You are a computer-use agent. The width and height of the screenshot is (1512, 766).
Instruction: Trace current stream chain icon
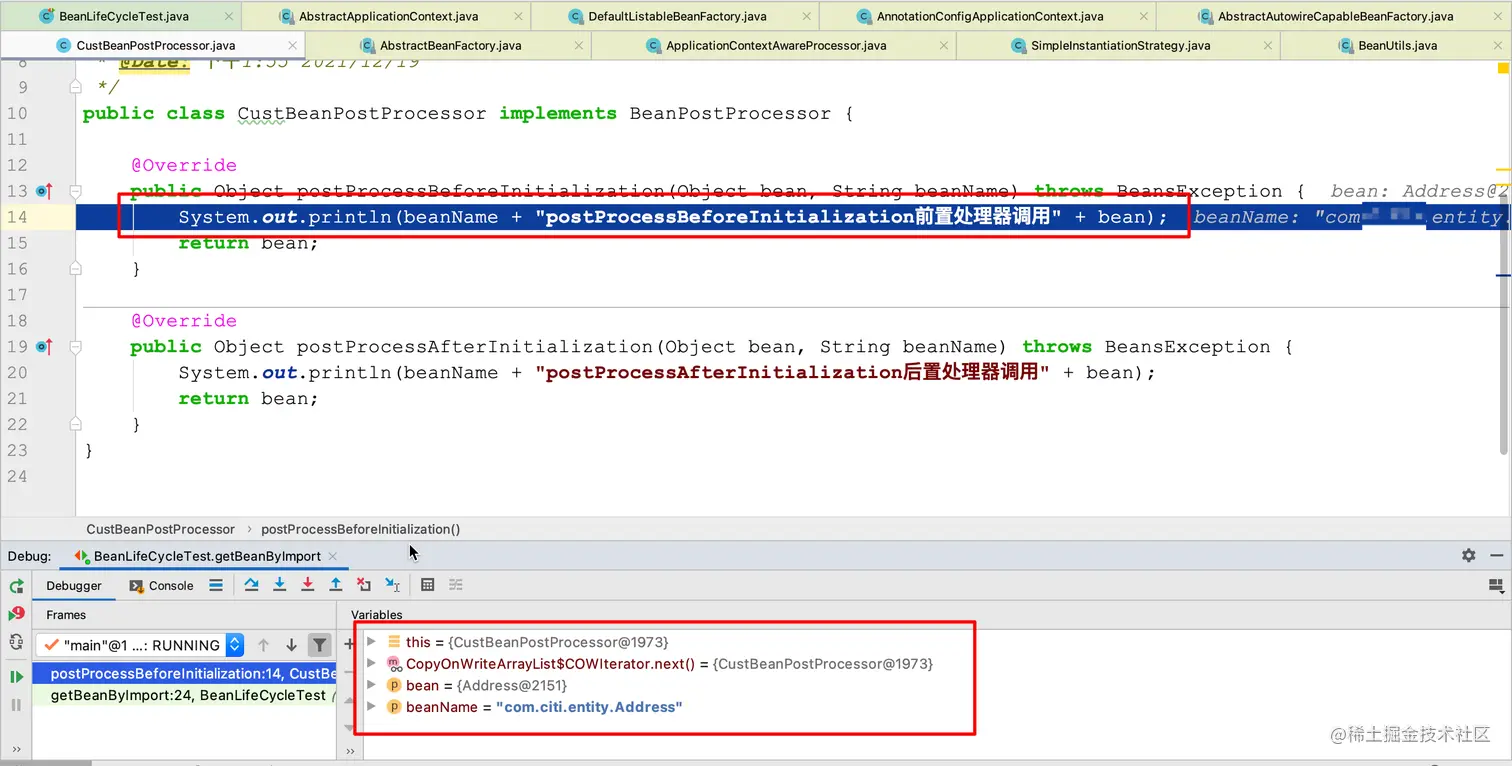tap(456, 585)
